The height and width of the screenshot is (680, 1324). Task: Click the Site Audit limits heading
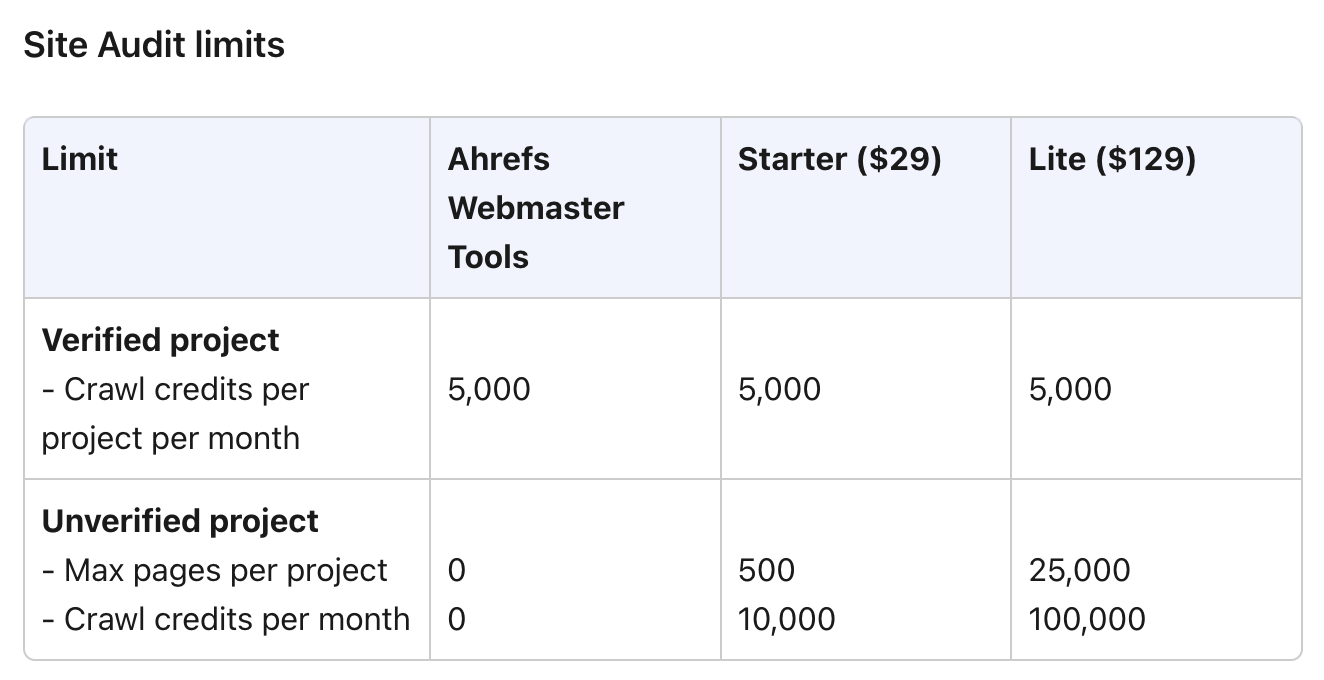[154, 45]
